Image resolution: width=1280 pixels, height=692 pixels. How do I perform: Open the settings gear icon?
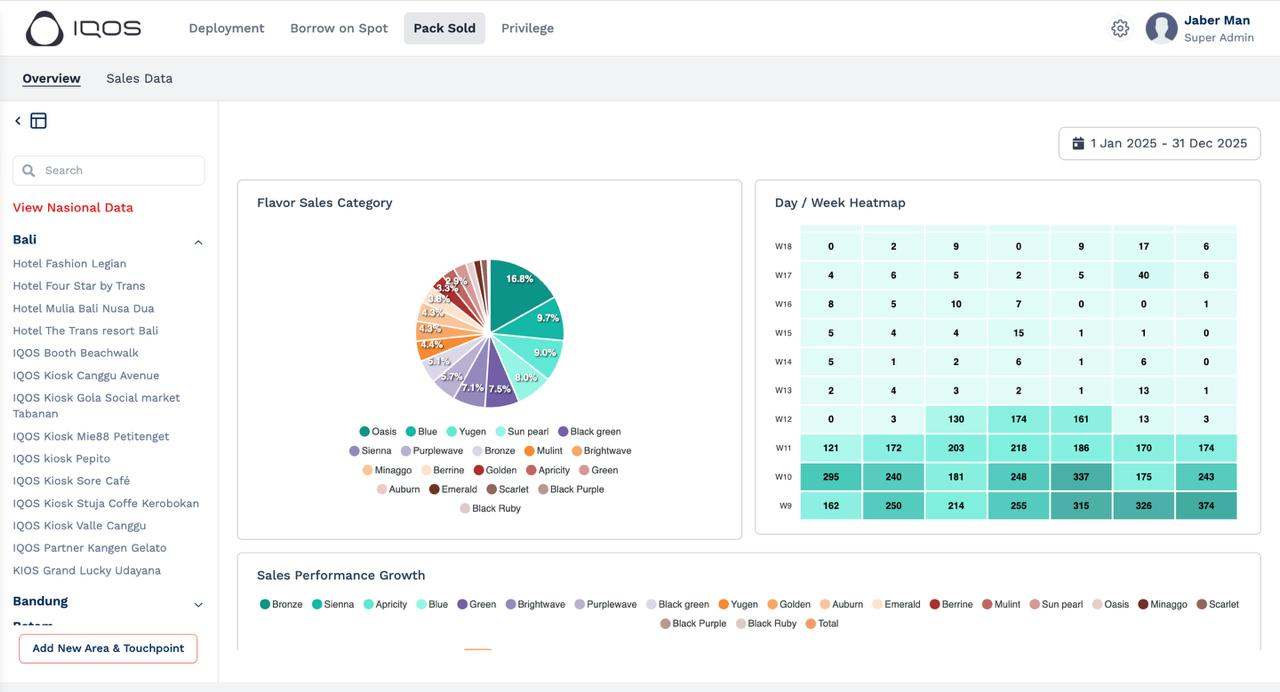(1120, 29)
